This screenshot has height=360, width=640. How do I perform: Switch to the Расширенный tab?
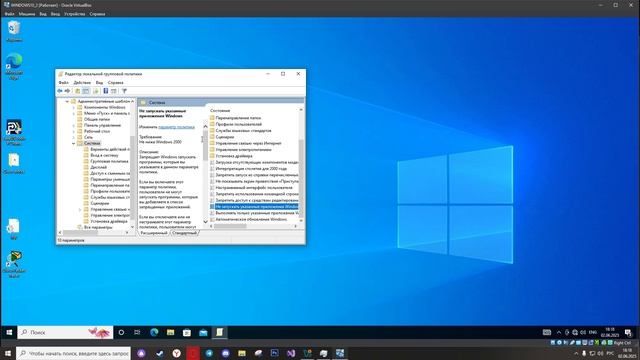154,233
